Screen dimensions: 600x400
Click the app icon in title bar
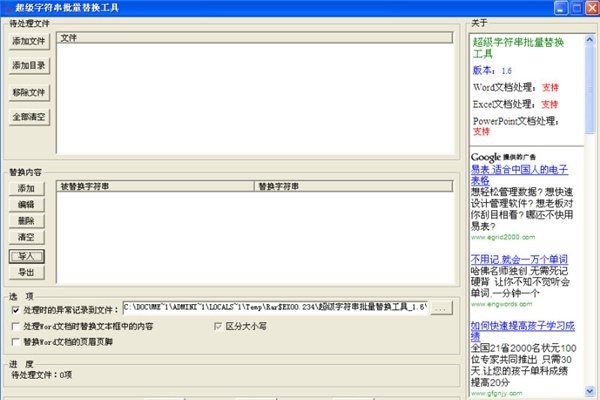7,8
